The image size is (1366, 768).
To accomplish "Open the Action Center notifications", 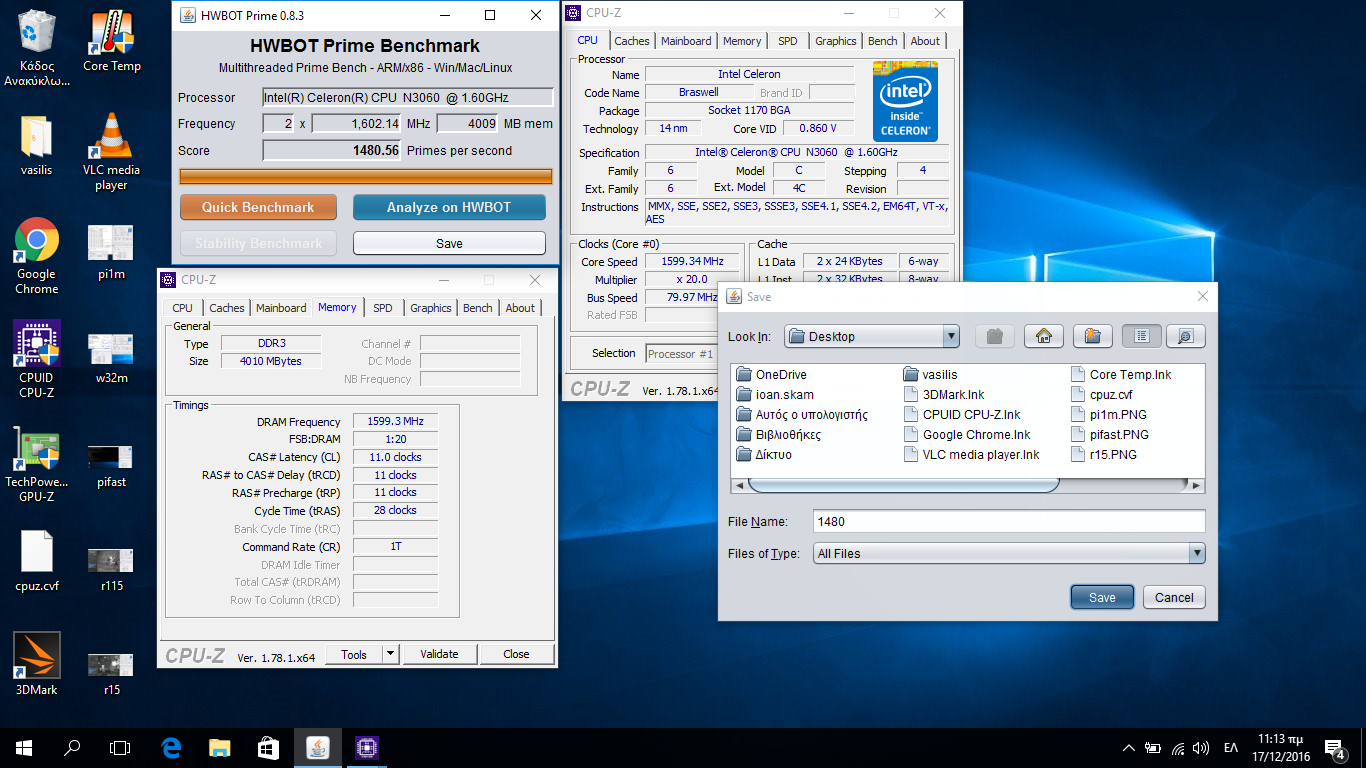I will pyautogui.click(x=1334, y=747).
